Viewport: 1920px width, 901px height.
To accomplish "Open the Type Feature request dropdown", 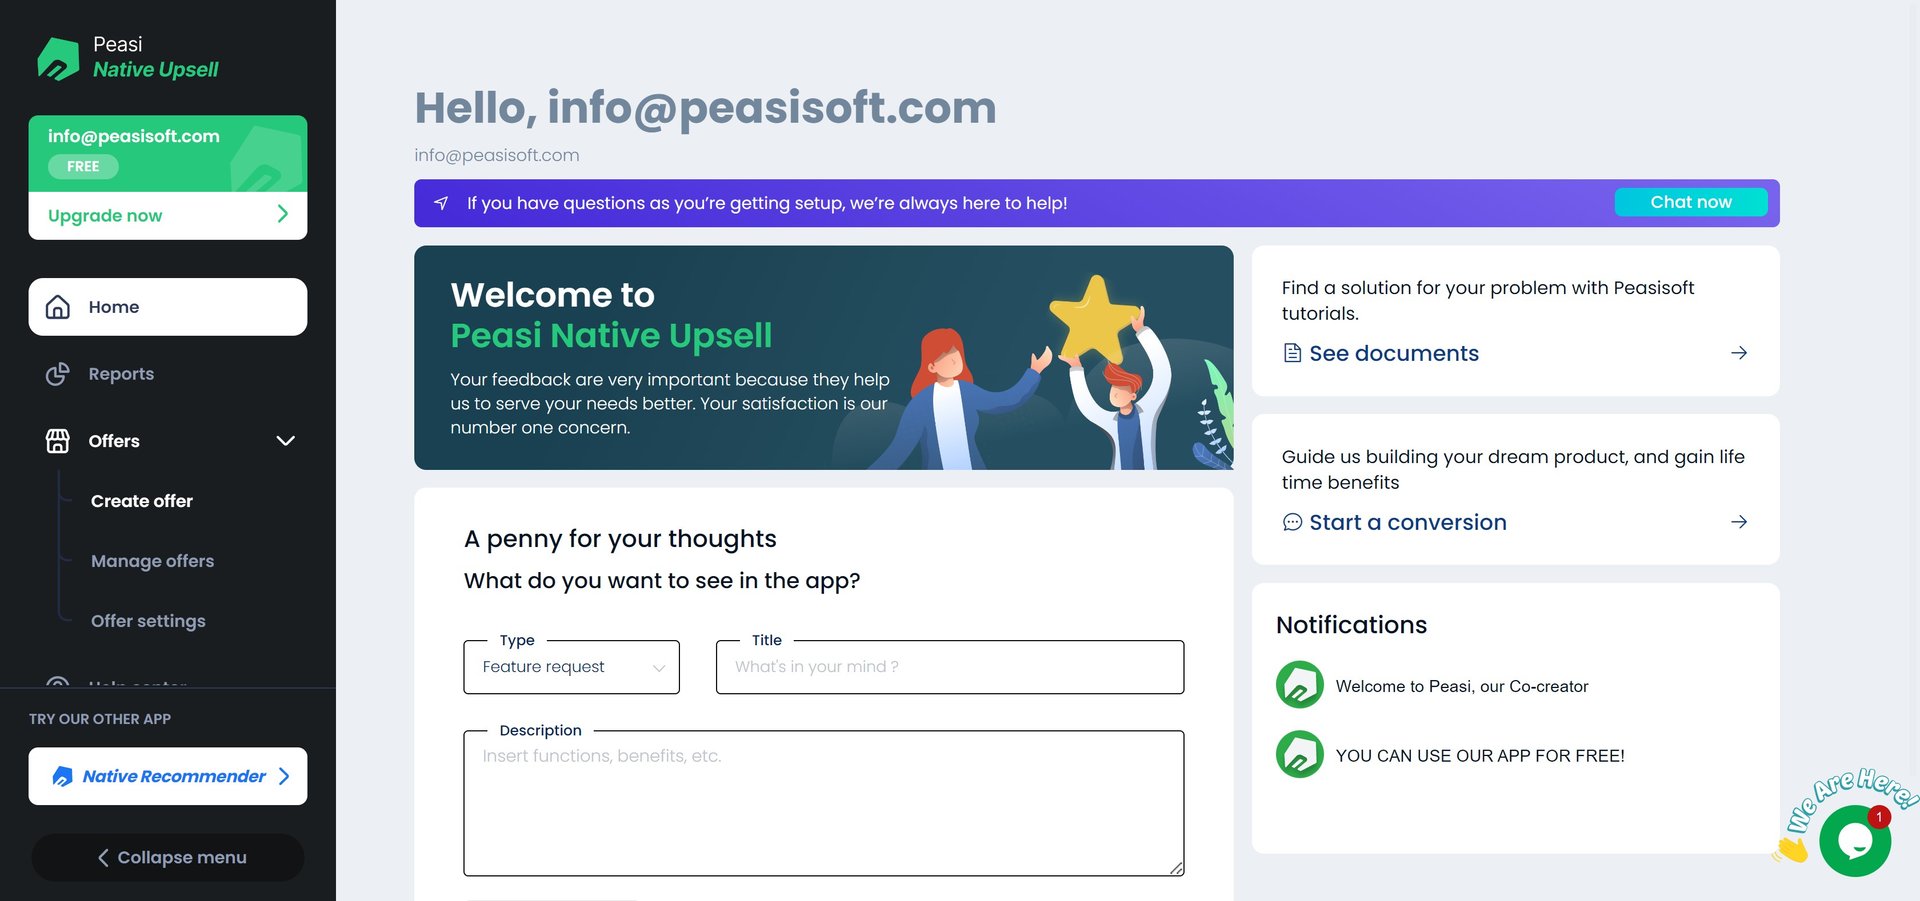I will pyautogui.click(x=572, y=667).
